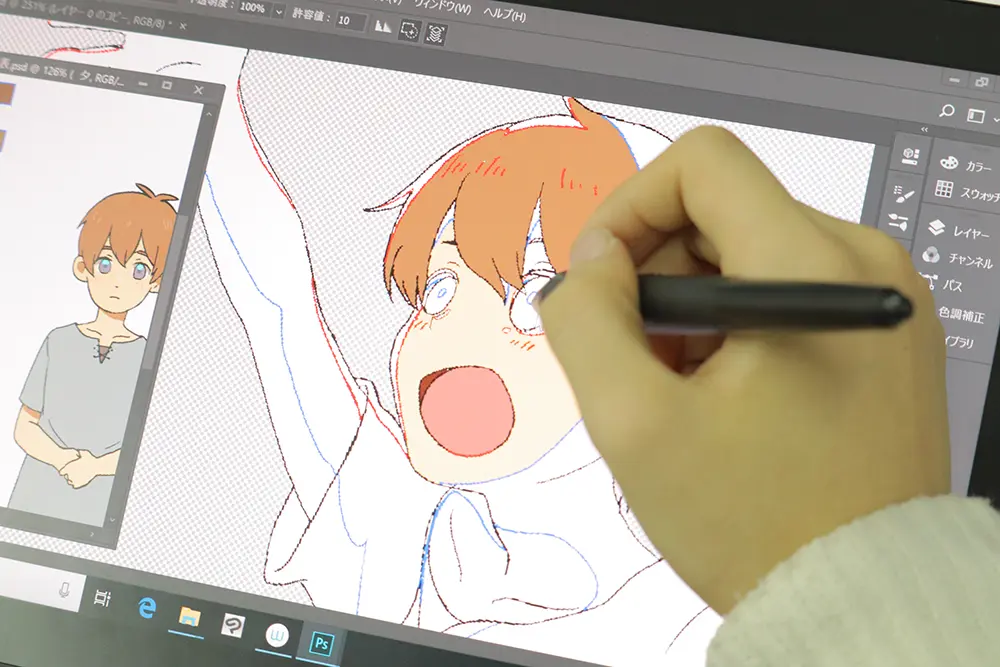Expand the panel dock with double-chevron
This screenshot has height=667, width=1000.
925,129
